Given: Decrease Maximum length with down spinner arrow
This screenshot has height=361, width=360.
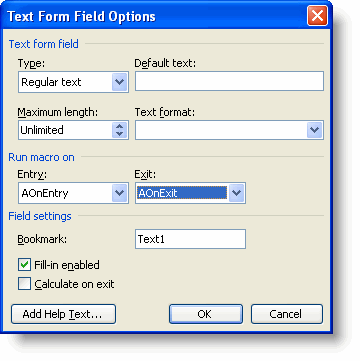Looking at the screenshot, I should (x=120, y=134).
